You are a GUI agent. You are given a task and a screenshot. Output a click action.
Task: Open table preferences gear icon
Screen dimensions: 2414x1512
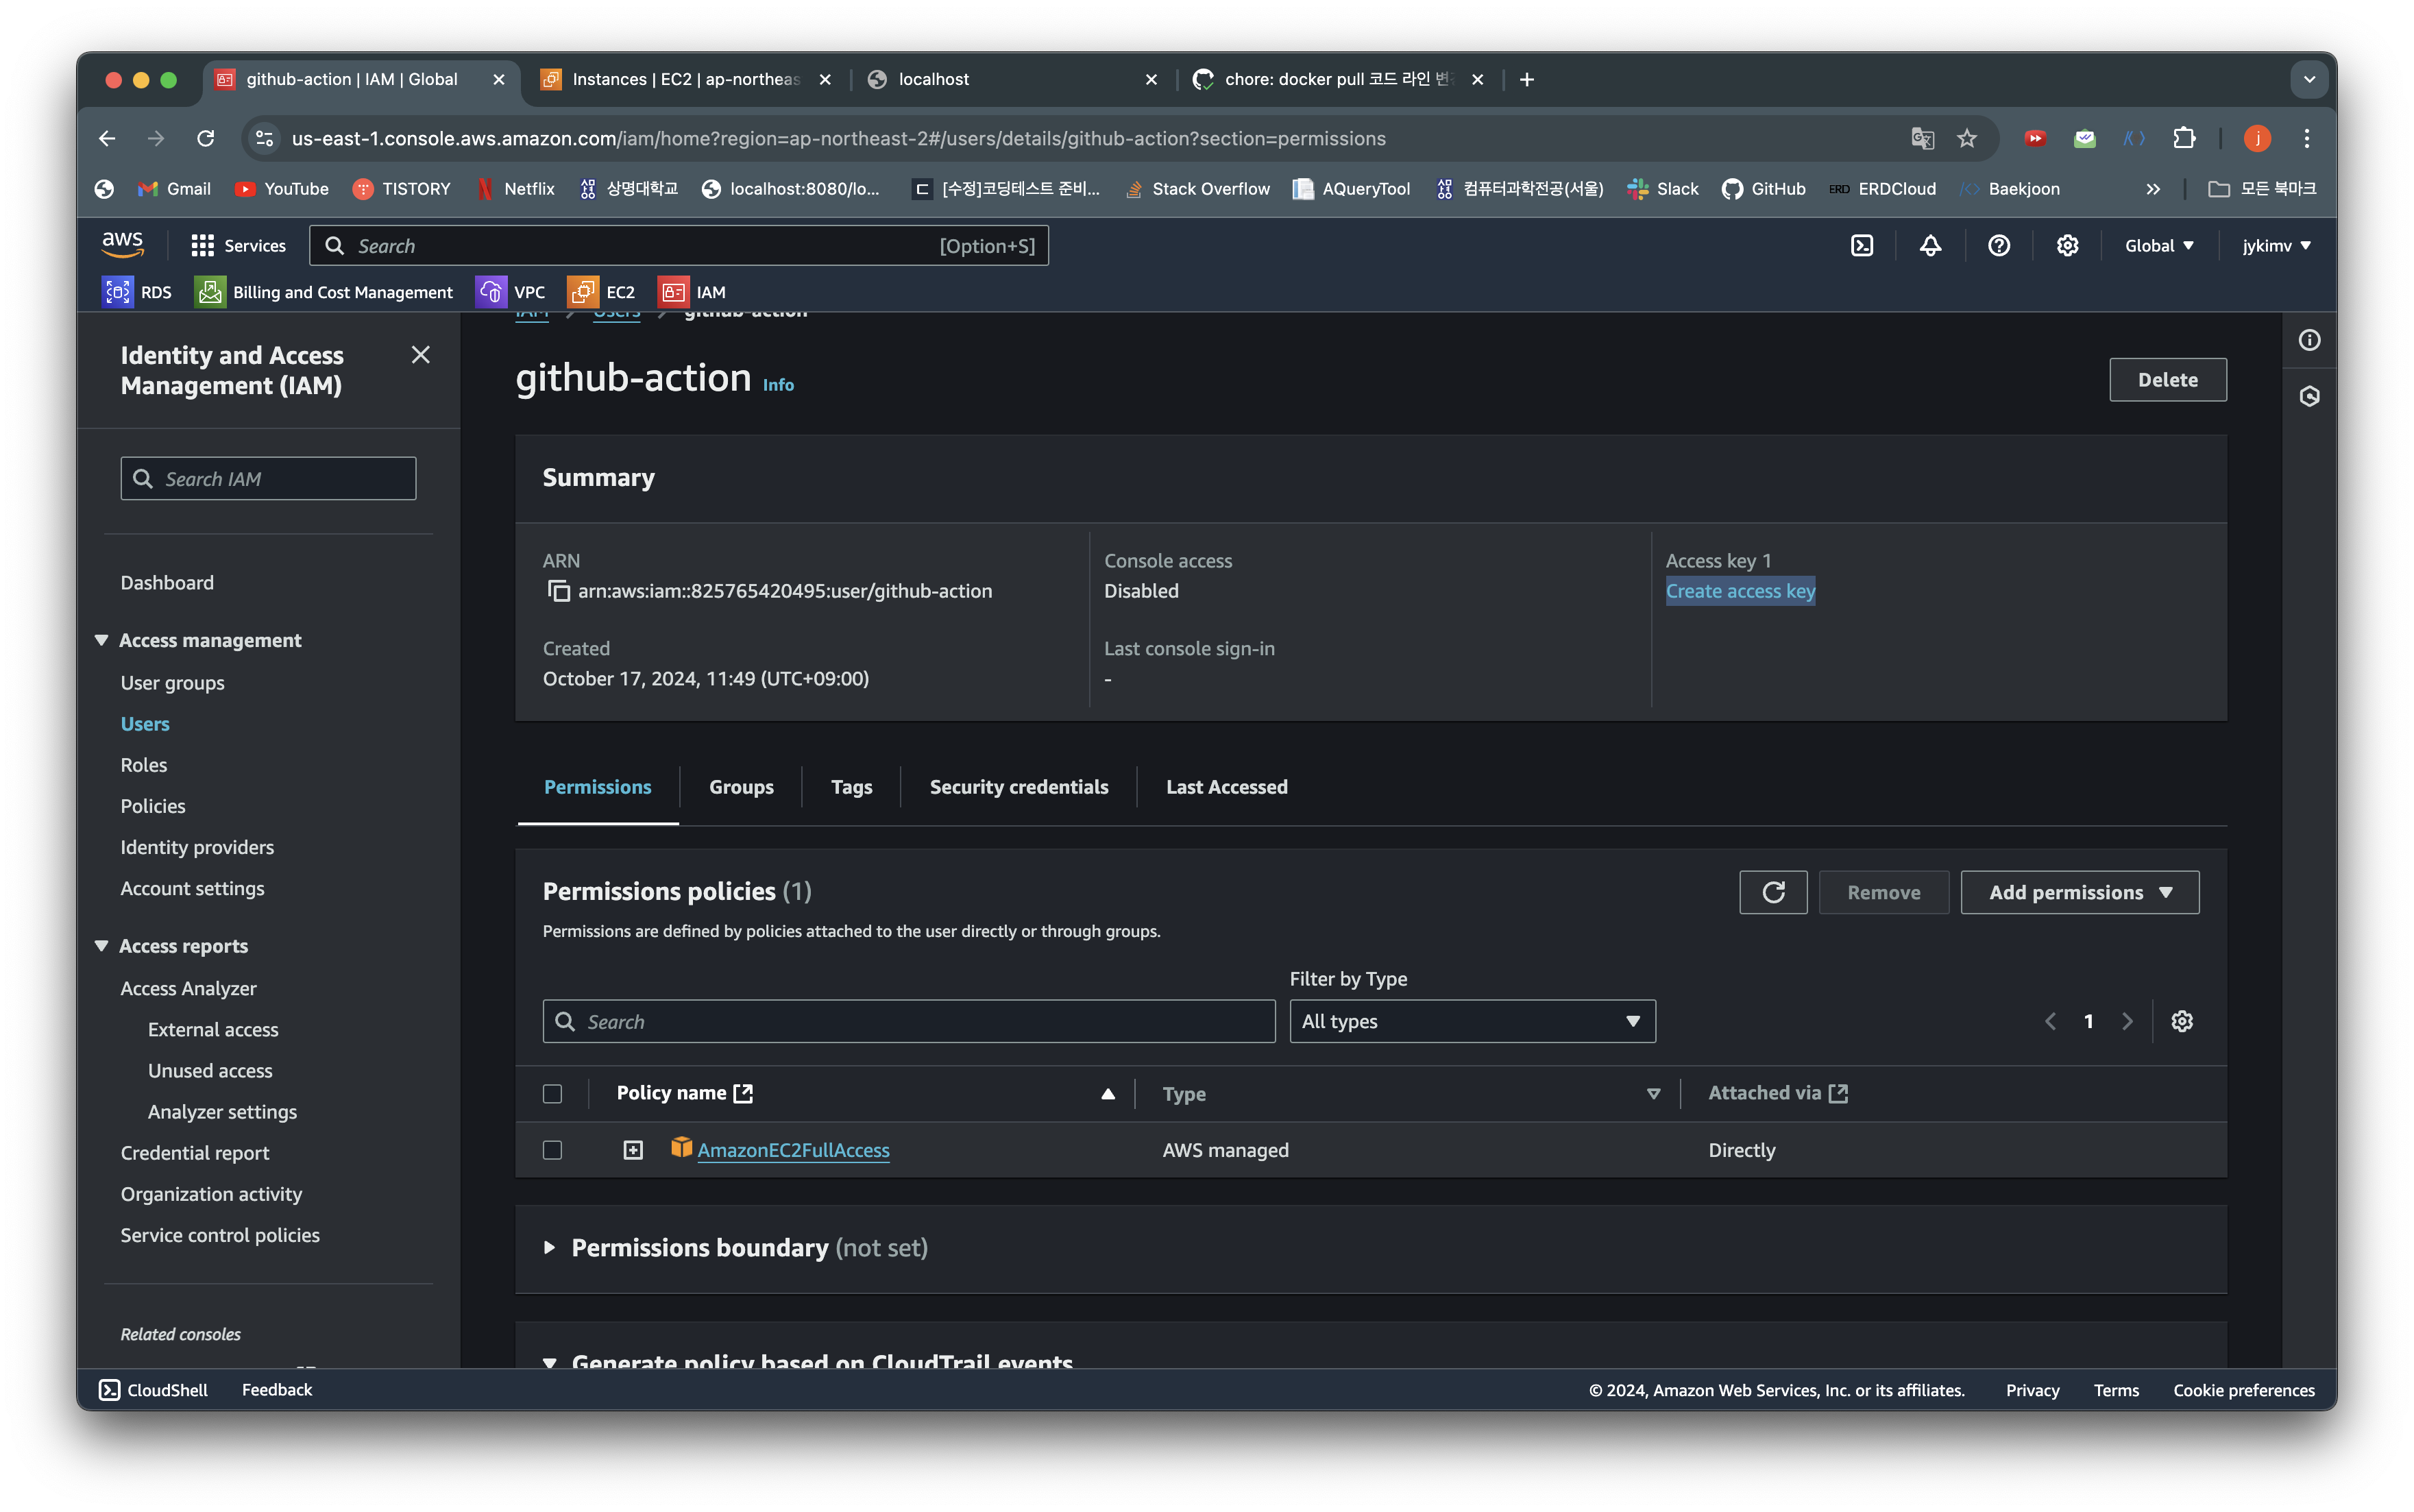pos(2182,1021)
